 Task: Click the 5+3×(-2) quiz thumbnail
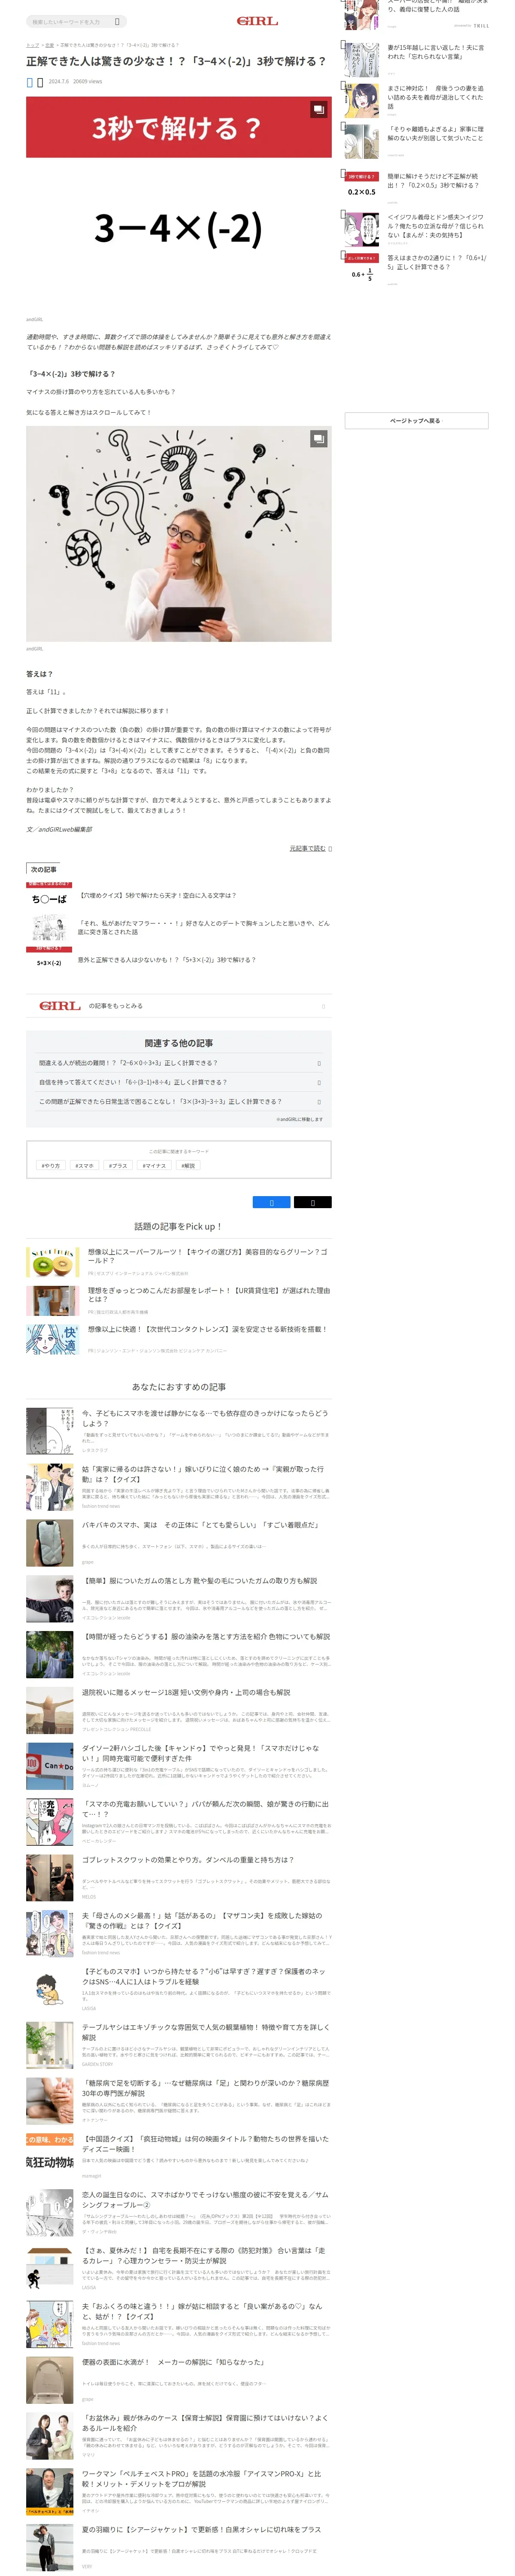tap(49, 961)
